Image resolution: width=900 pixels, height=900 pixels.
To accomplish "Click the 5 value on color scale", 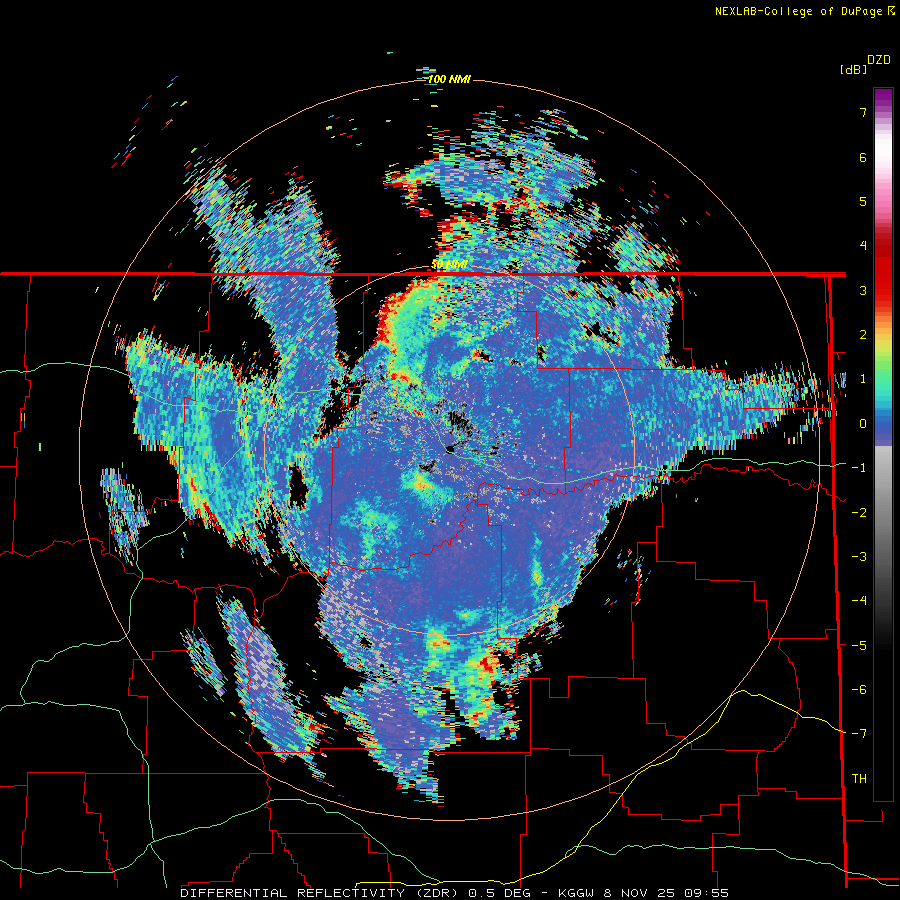I will point(863,201).
